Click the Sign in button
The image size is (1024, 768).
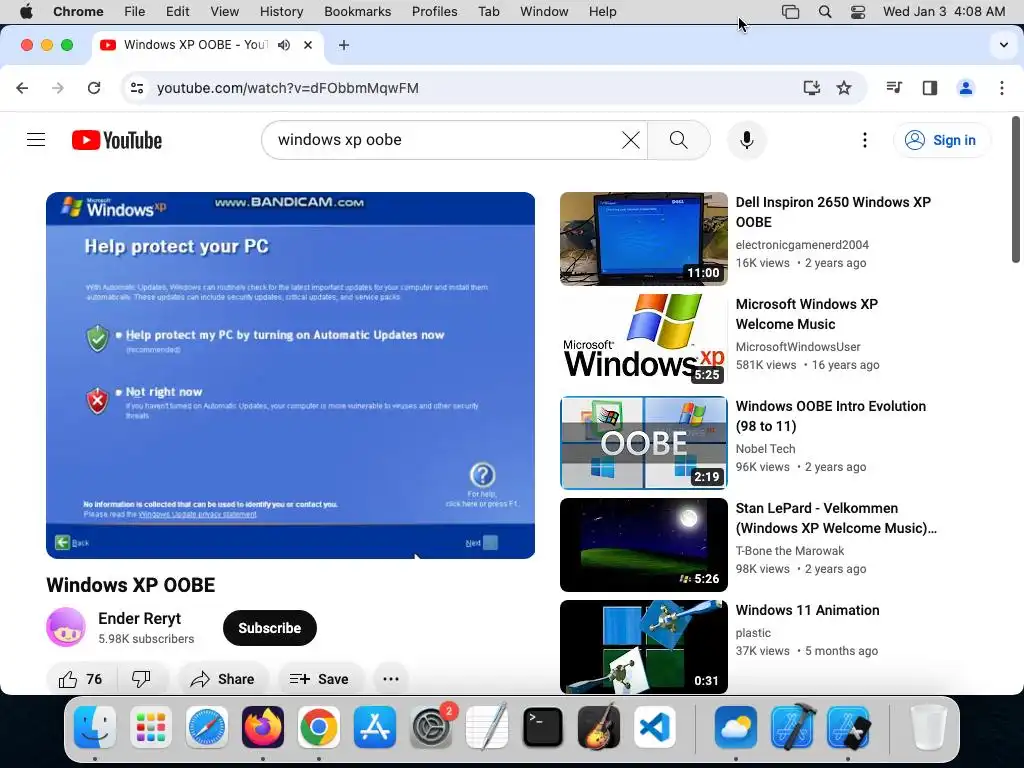[x=941, y=140]
